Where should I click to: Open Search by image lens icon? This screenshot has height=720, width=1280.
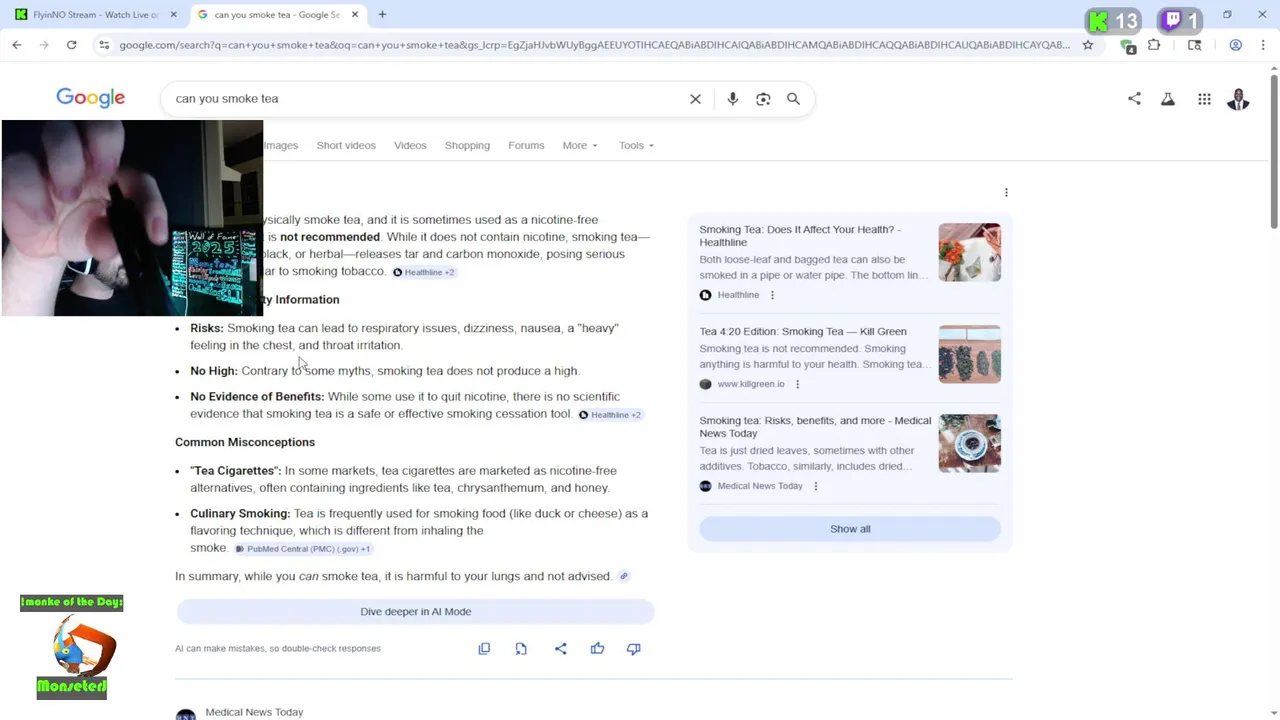tap(763, 99)
